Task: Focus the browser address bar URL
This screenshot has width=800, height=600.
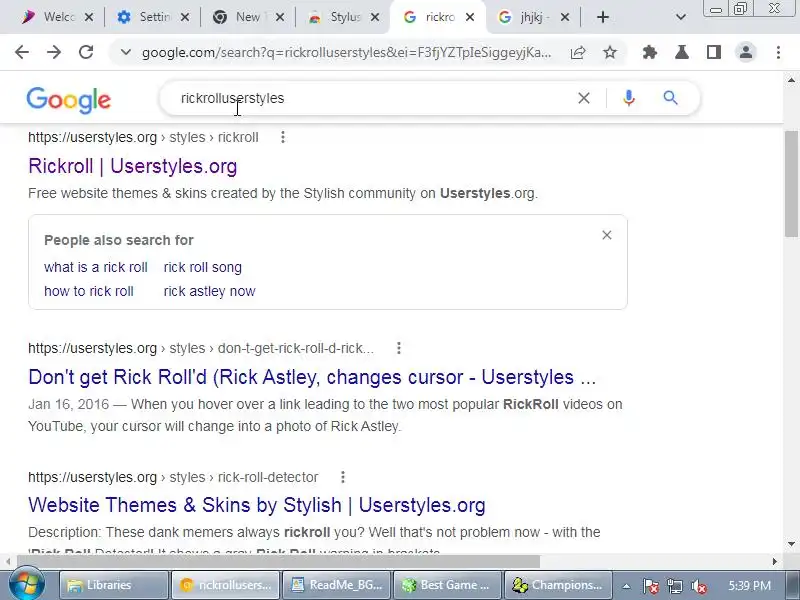Action: point(346,53)
